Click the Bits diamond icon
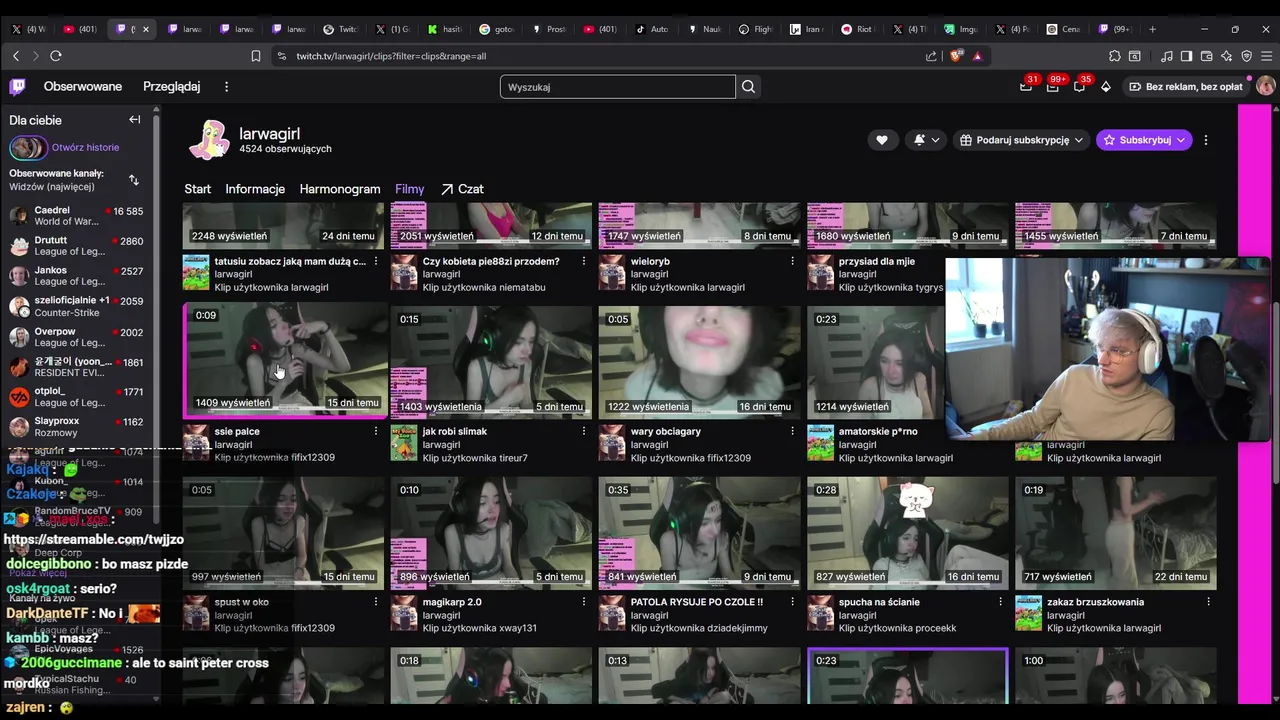Image resolution: width=1280 pixels, height=720 pixels. 1105,87
